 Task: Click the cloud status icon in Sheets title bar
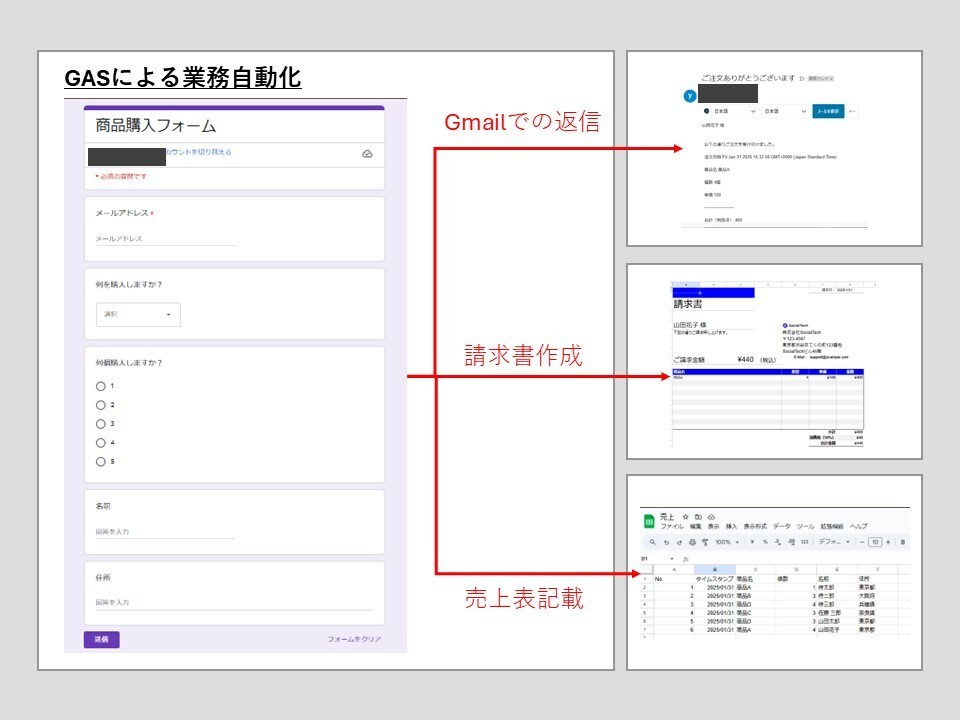pyautogui.click(x=711, y=517)
